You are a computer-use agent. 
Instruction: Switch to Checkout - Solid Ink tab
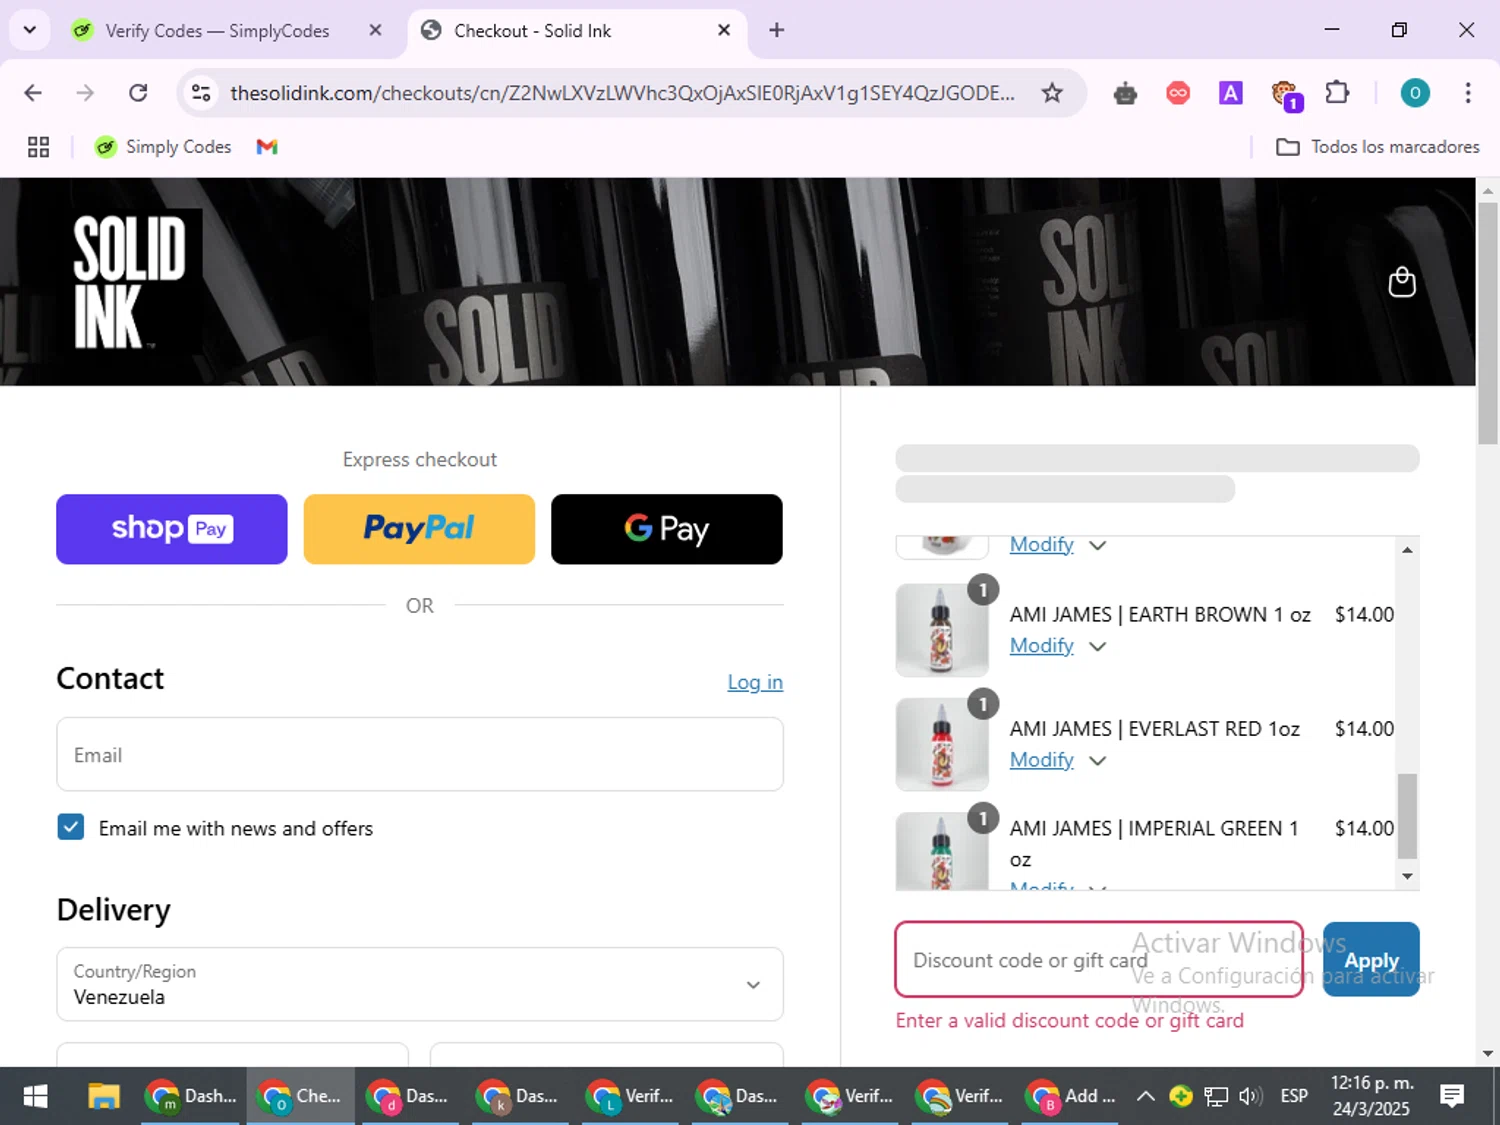(x=575, y=31)
